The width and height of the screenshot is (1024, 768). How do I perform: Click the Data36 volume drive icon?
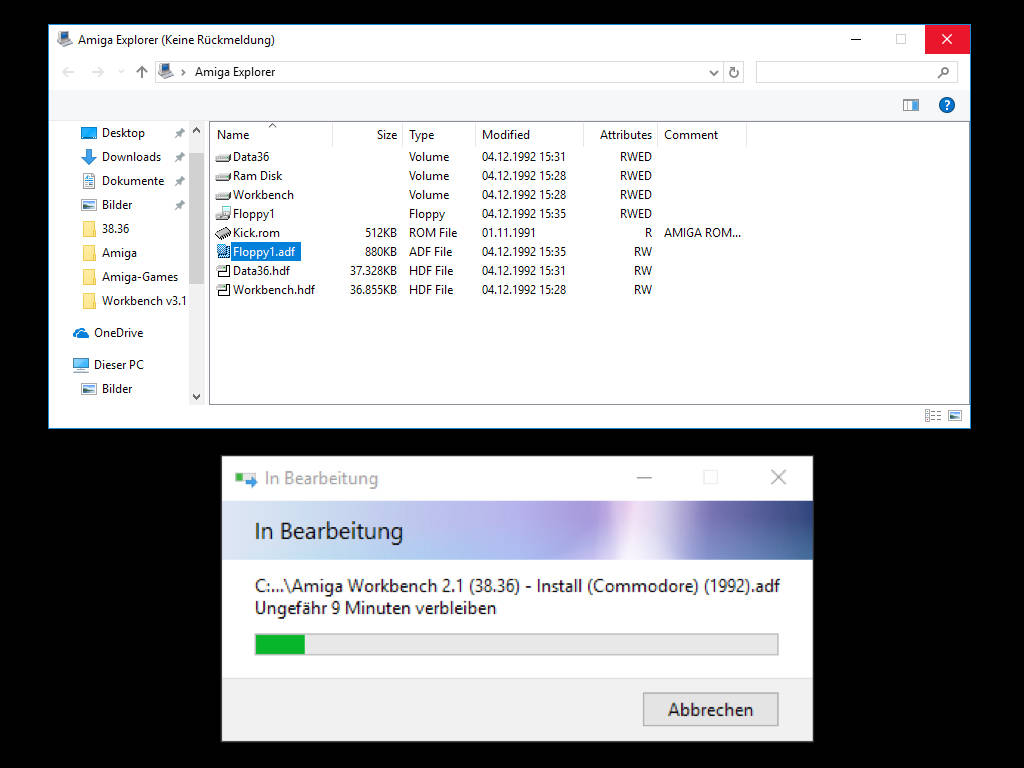223,157
